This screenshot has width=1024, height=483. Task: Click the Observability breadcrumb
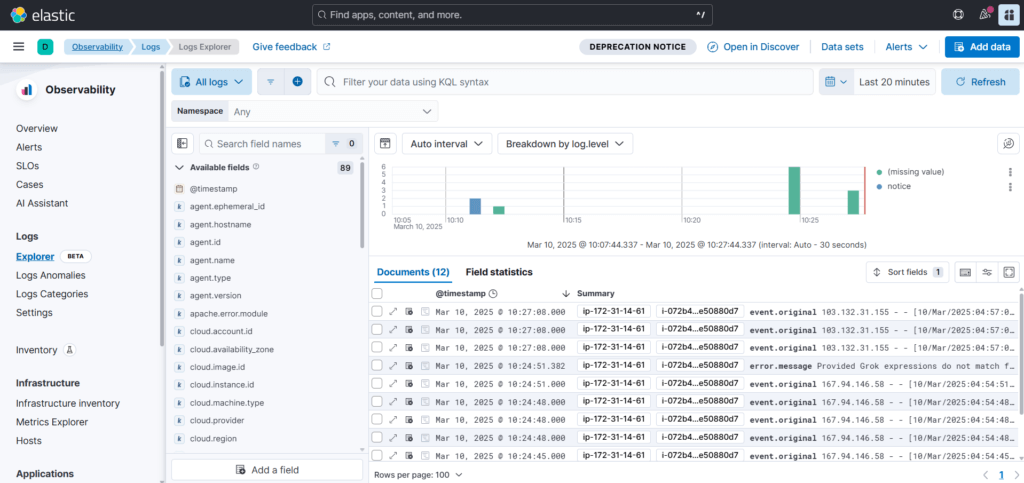pyautogui.click(x=97, y=47)
